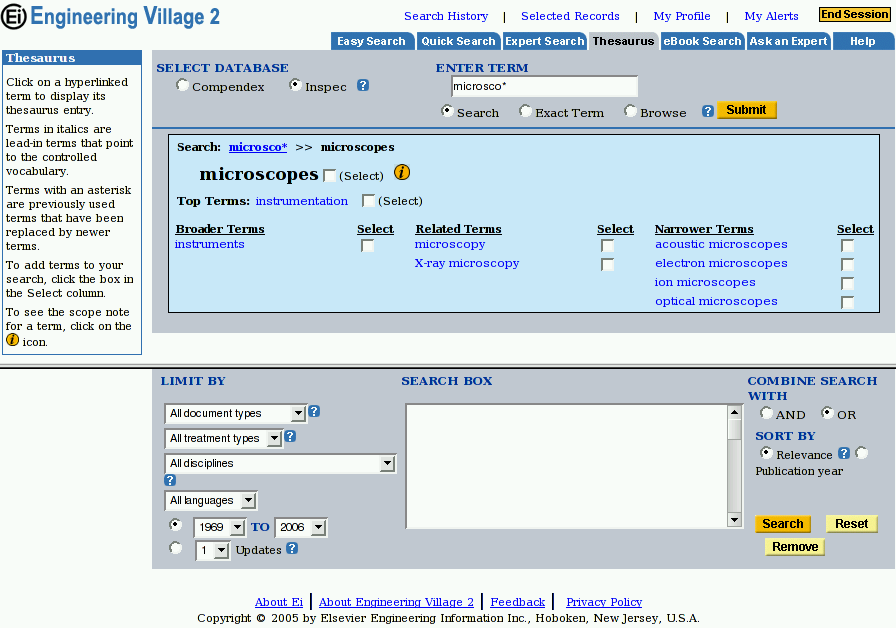Open help icon beside Inspec database option
The height and width of the screenshot is (628, 896).
click(363, 85)
